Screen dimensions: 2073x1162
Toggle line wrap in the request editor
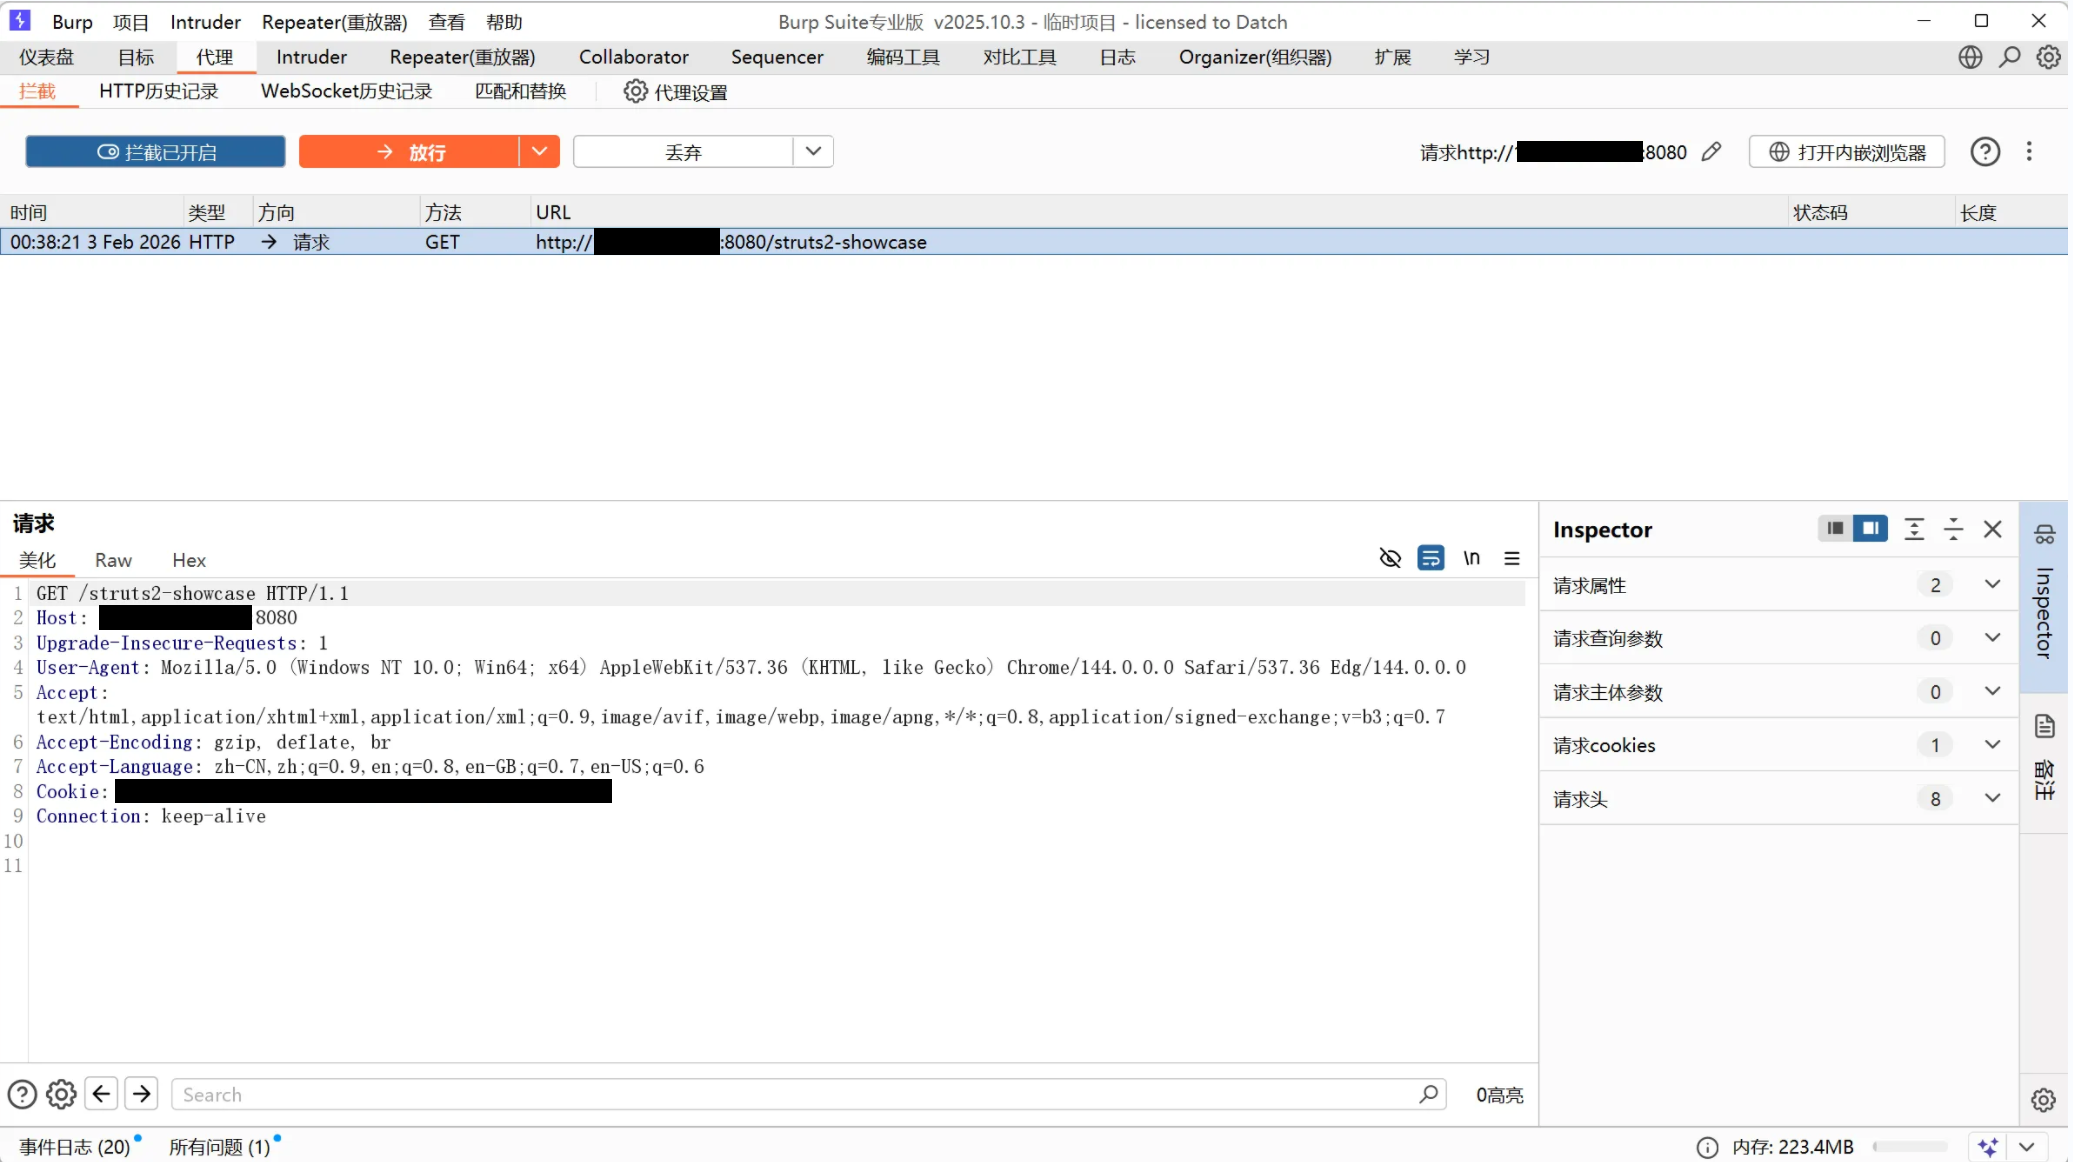(x=1431, y=558)
